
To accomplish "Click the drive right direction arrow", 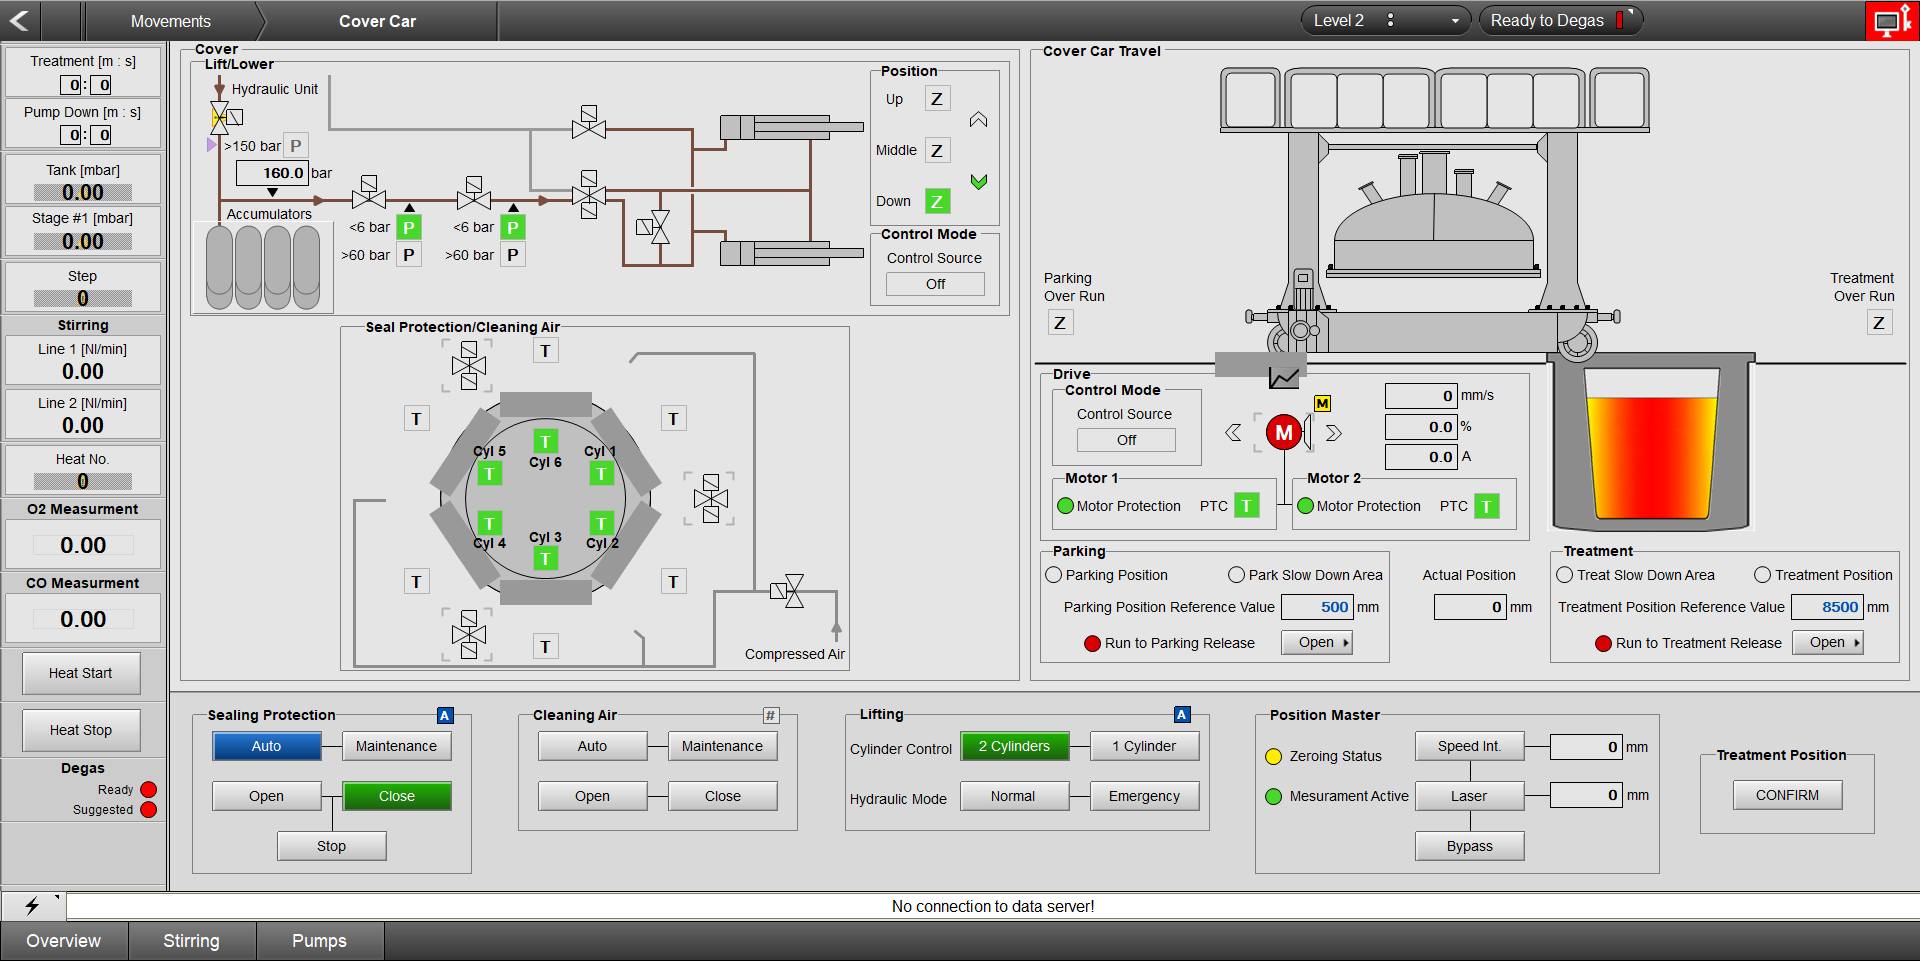I will point(1334,433).
